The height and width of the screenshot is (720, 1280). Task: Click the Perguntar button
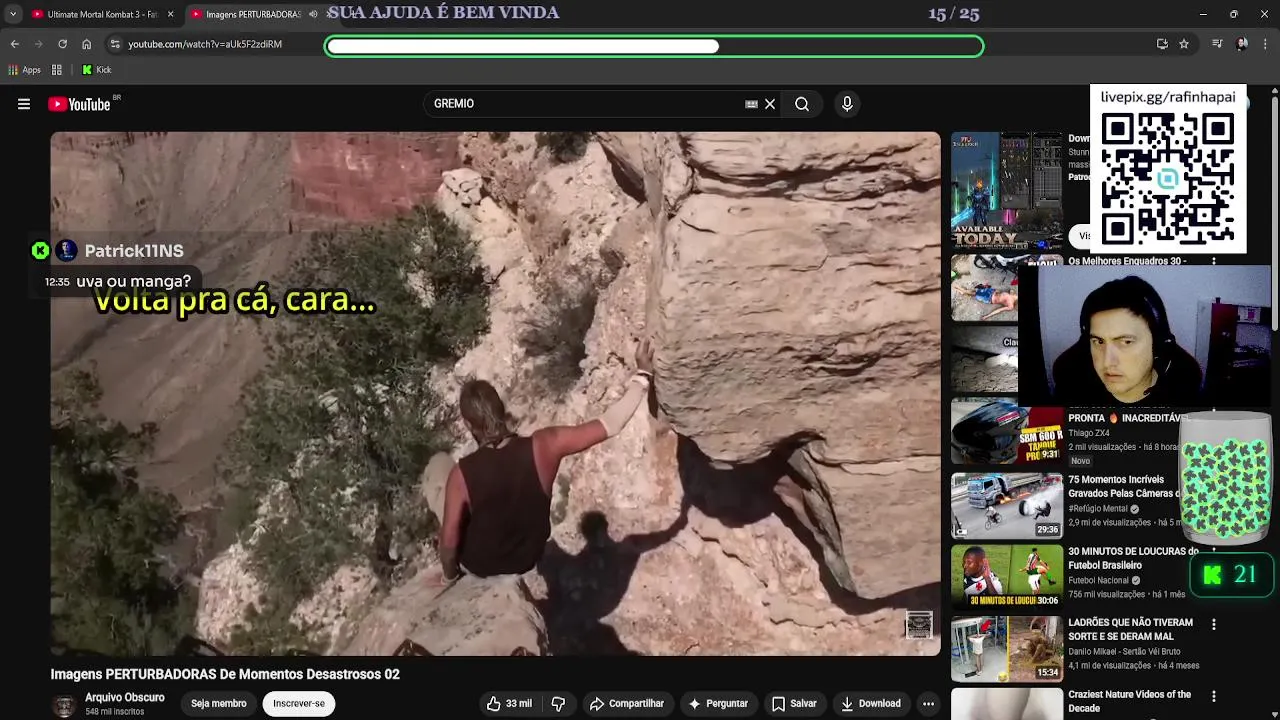(718, 704)
